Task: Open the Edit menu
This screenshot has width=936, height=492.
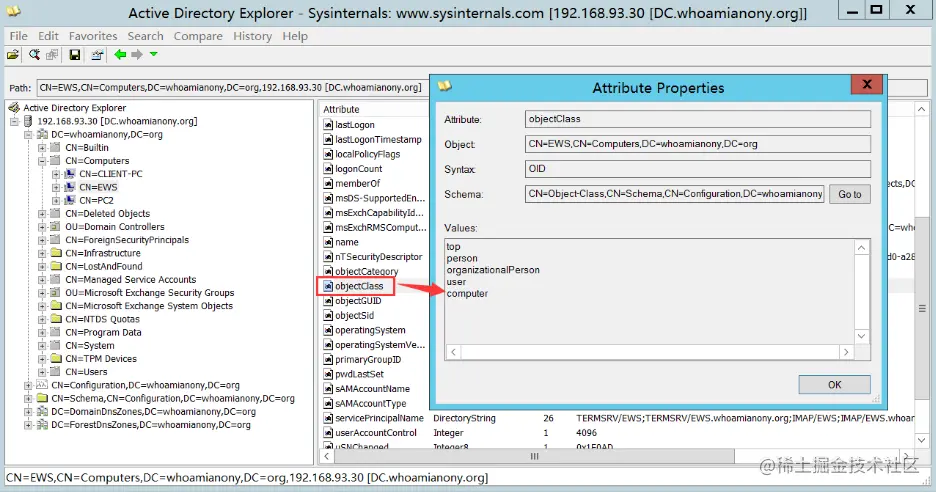Action: click(48, 36)
